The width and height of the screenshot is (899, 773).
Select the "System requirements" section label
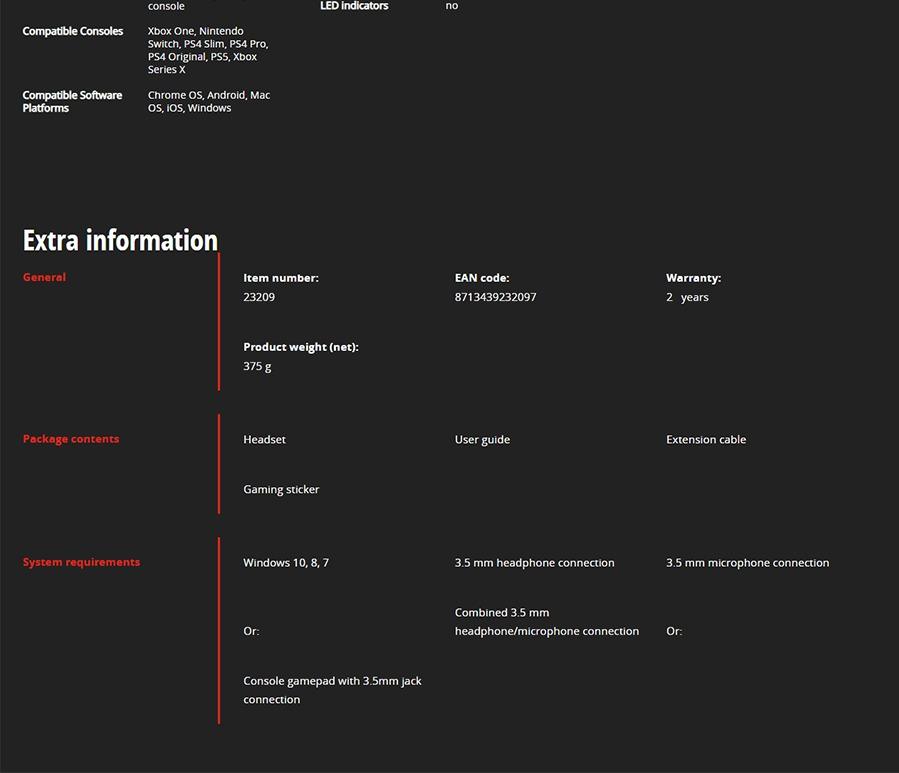coord(81,562)
